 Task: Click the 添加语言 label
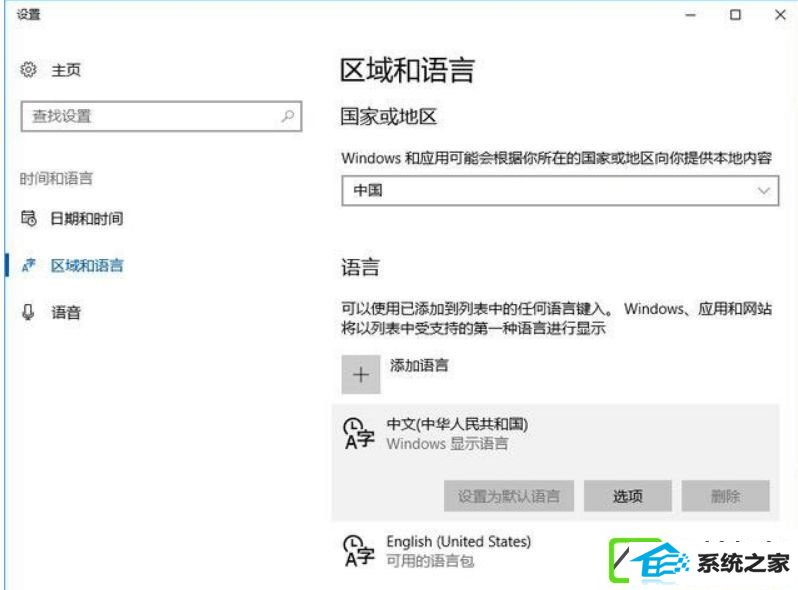(x=419, y=365)
